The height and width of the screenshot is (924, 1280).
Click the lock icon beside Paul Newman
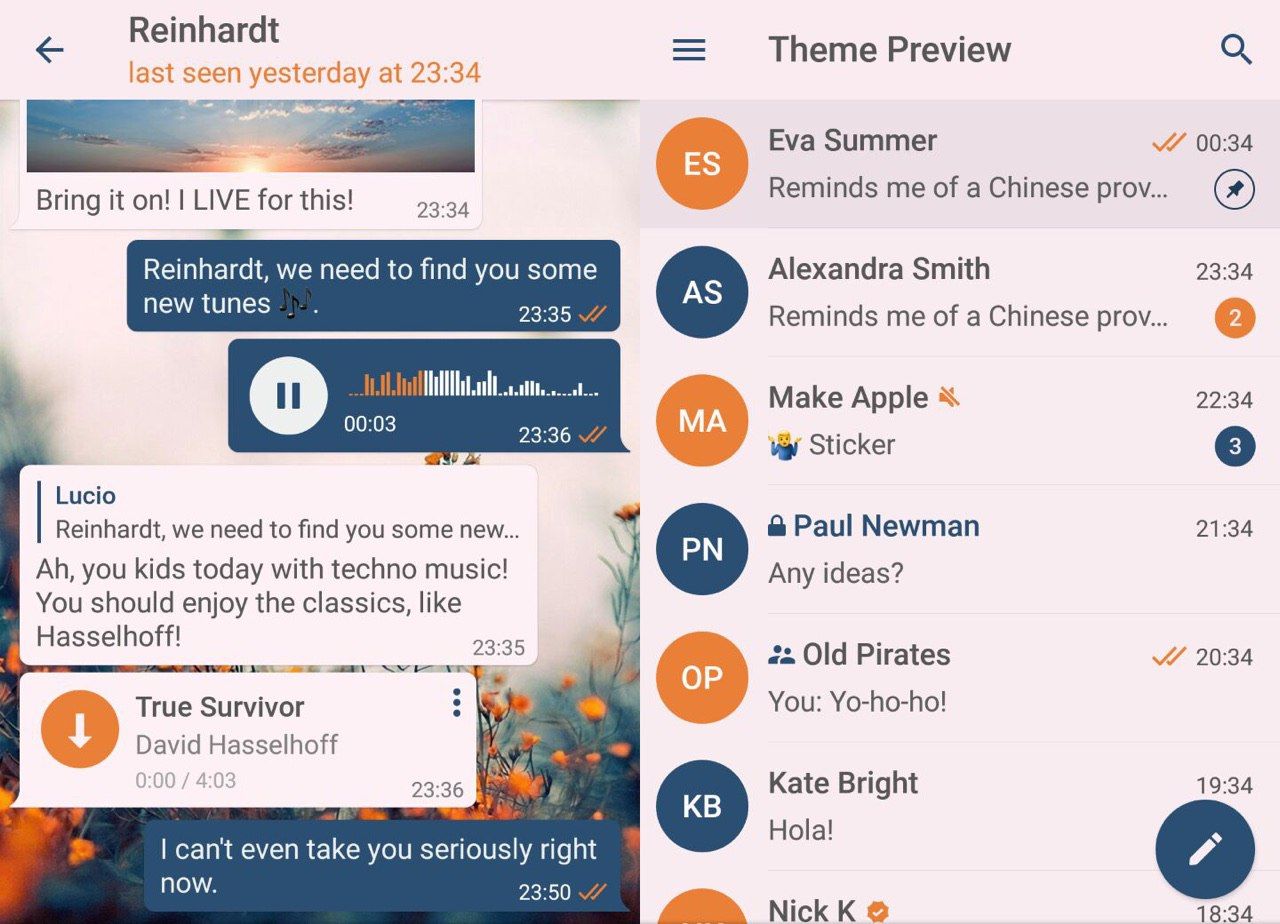tap(776, 526)
